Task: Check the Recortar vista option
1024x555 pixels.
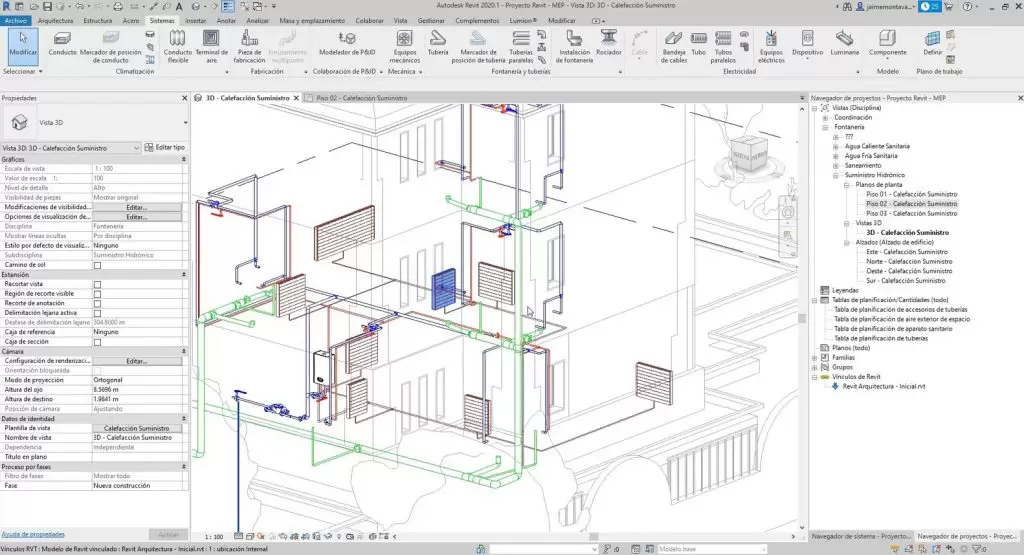Action: coord(97,284)
